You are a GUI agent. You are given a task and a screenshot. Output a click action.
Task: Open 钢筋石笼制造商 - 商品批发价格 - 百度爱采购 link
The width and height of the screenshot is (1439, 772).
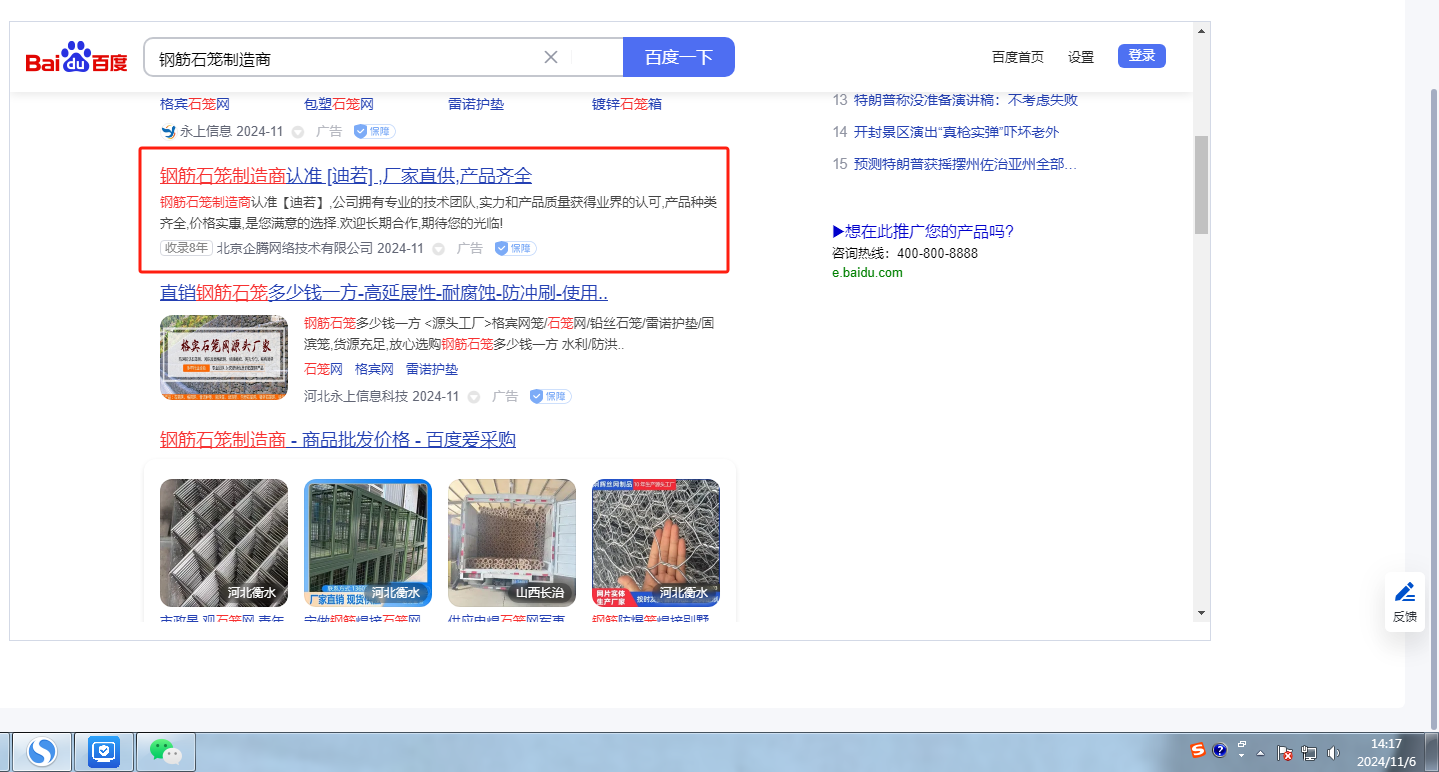click(x=338, y=440)
